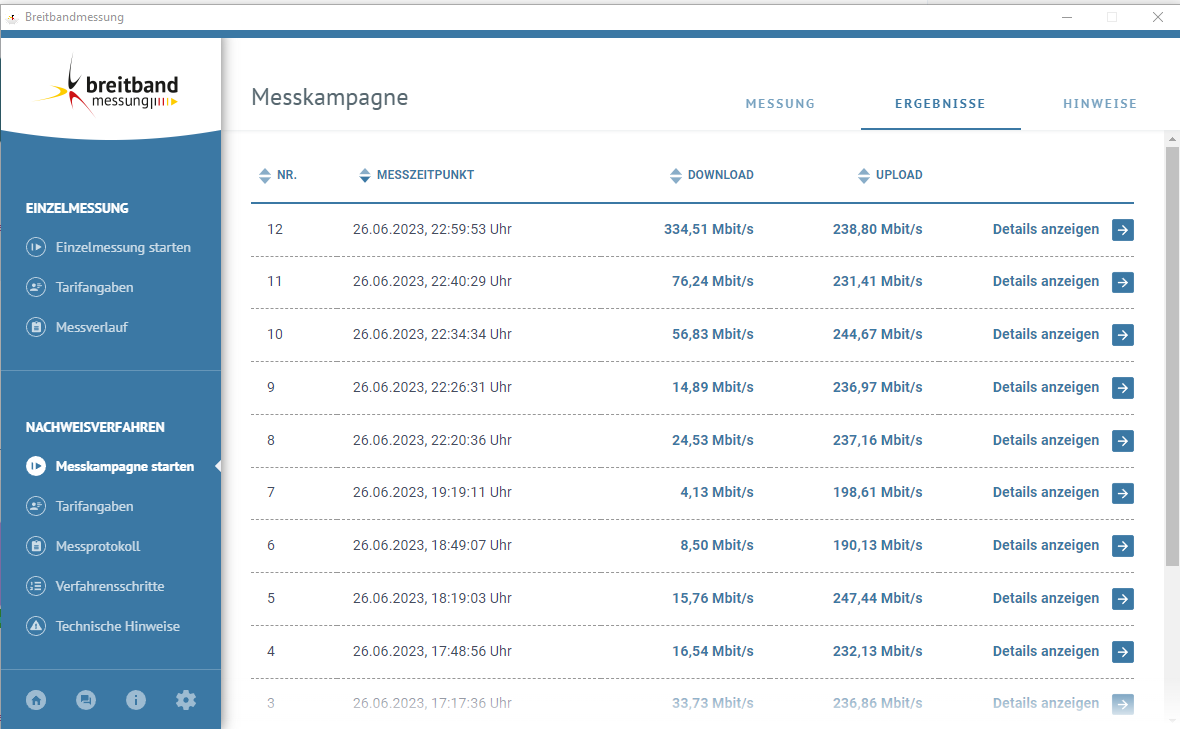The image size is (1180, 729).
Task: Click the icon beside Tarifangaben under Nachweisverfahren
Action: coord(36,506)
